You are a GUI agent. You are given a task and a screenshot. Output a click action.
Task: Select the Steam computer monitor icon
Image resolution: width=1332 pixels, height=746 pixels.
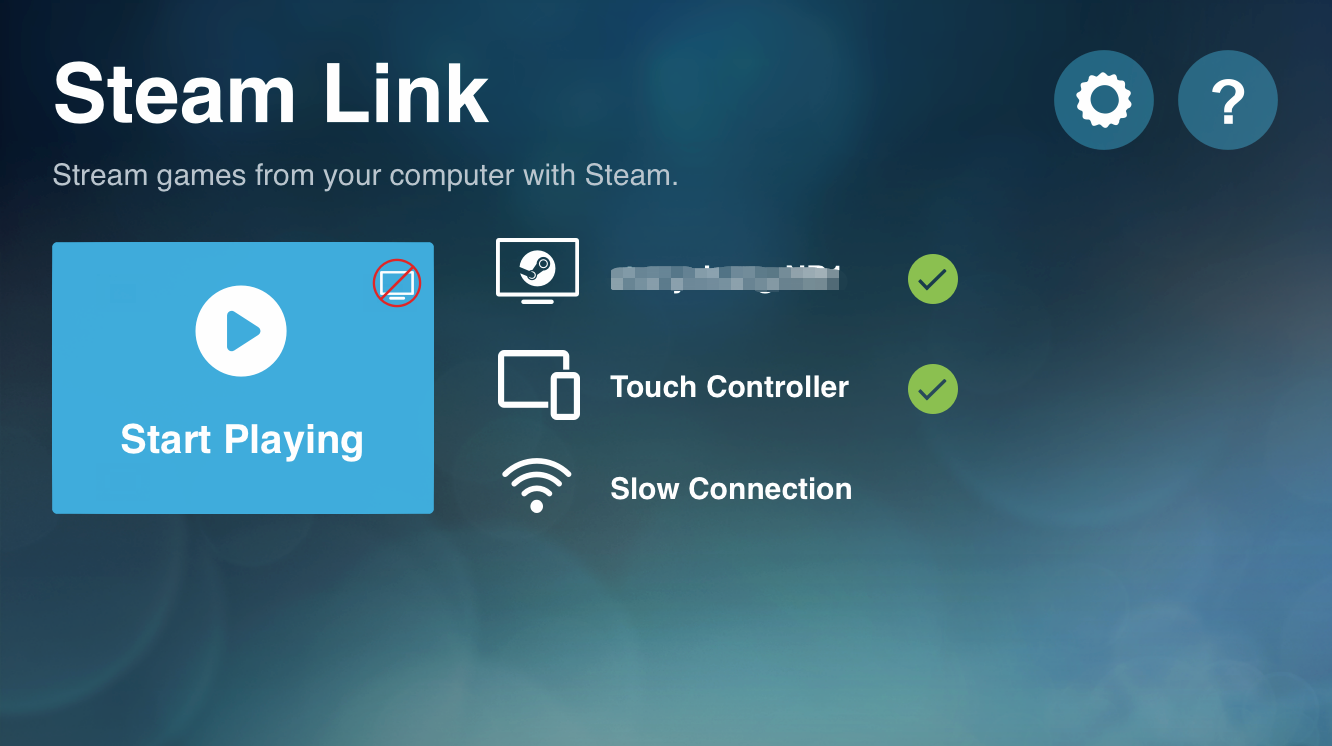click(537, 271)
